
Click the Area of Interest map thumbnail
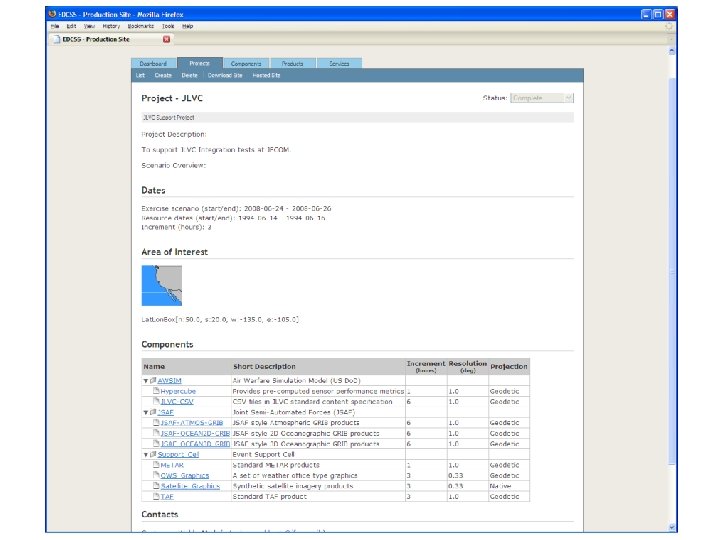162,285
